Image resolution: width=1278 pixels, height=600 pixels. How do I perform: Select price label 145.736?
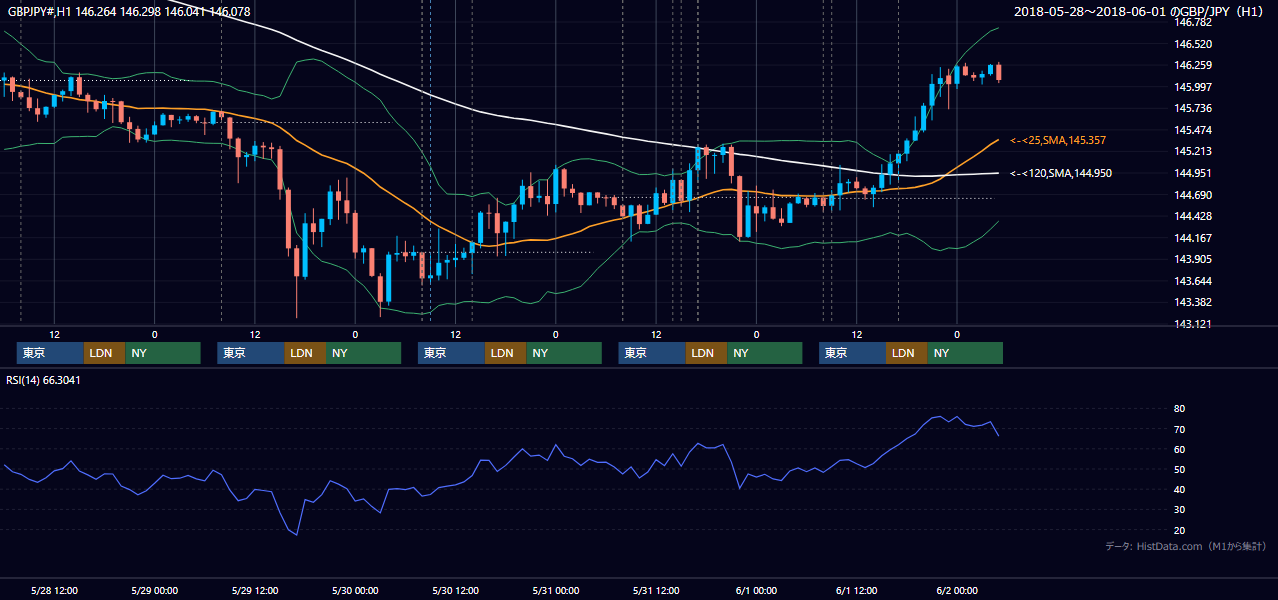pos(1193,108)
